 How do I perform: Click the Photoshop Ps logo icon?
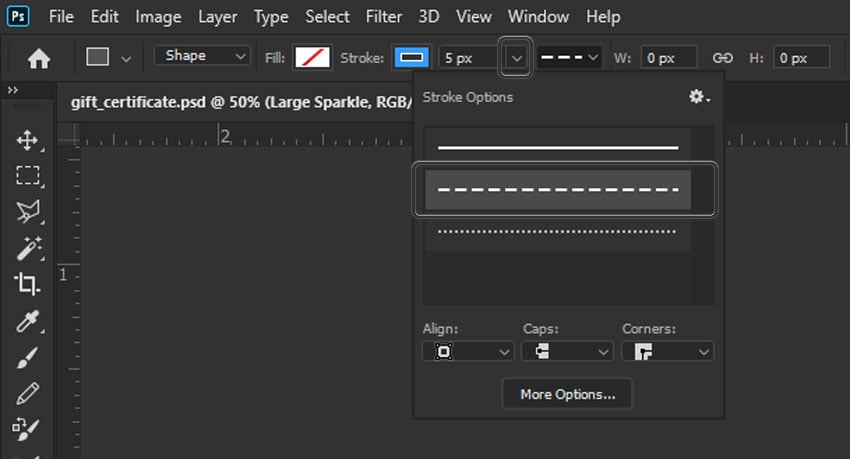tap(18, 16)
